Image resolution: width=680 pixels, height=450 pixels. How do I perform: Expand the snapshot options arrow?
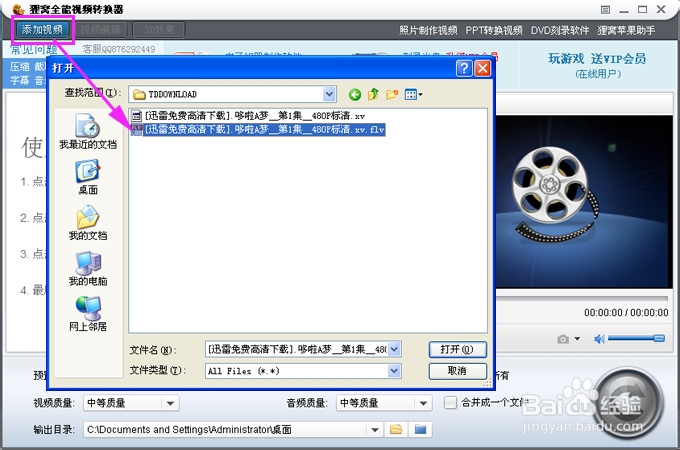pos(577,339)
